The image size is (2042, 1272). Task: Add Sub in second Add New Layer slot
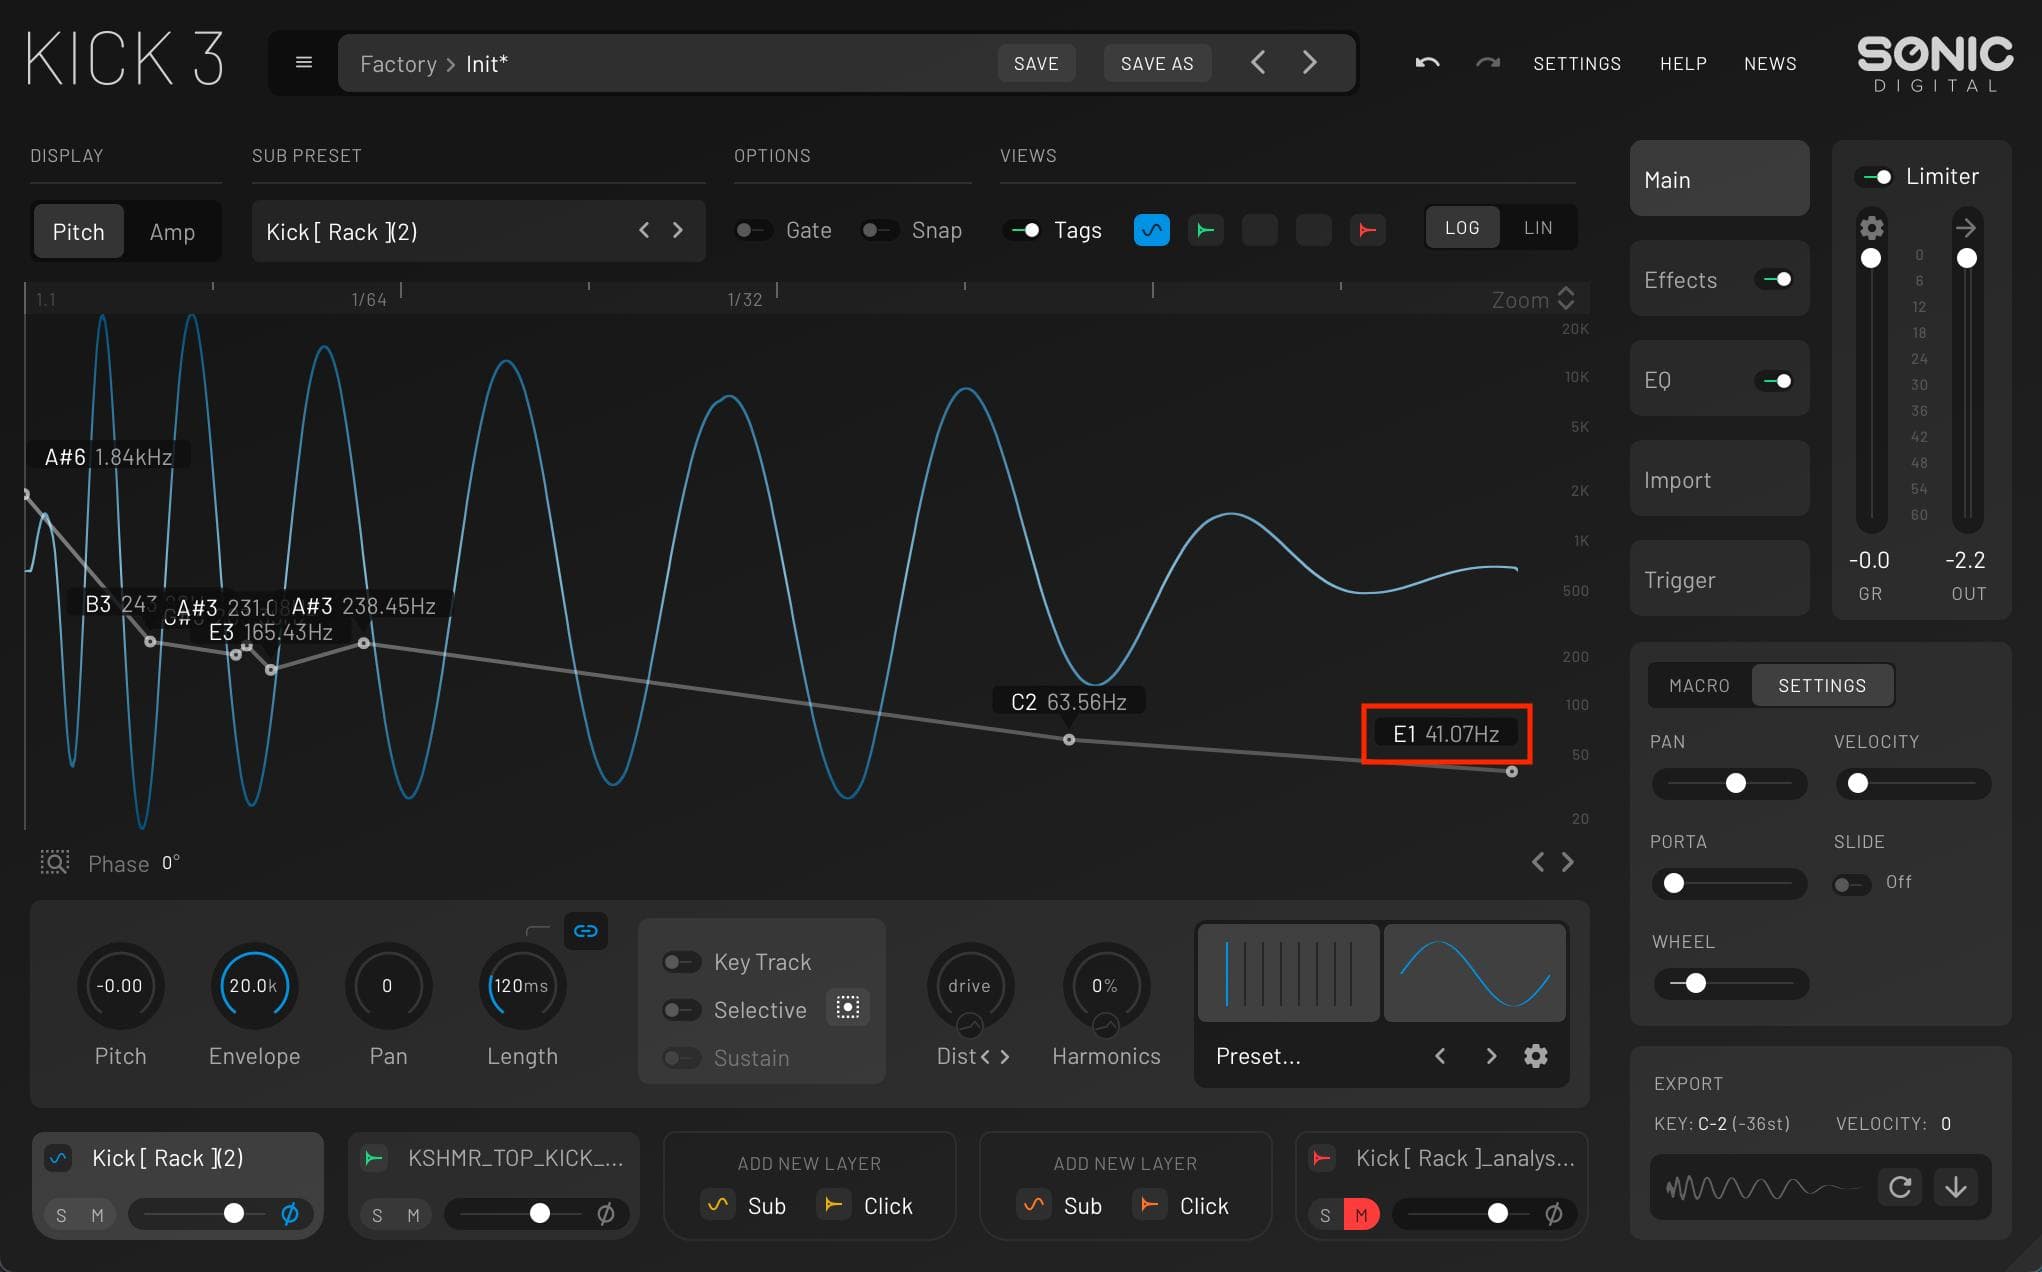pos(1060,1205)
